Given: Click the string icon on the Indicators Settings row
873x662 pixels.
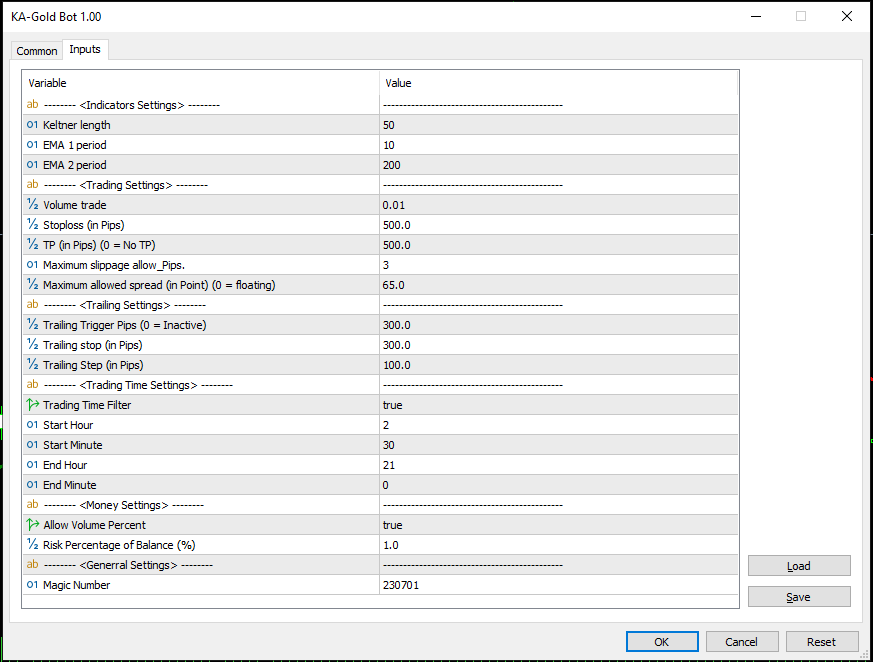Looking at the screenshot, I should (x=31, y=104).
